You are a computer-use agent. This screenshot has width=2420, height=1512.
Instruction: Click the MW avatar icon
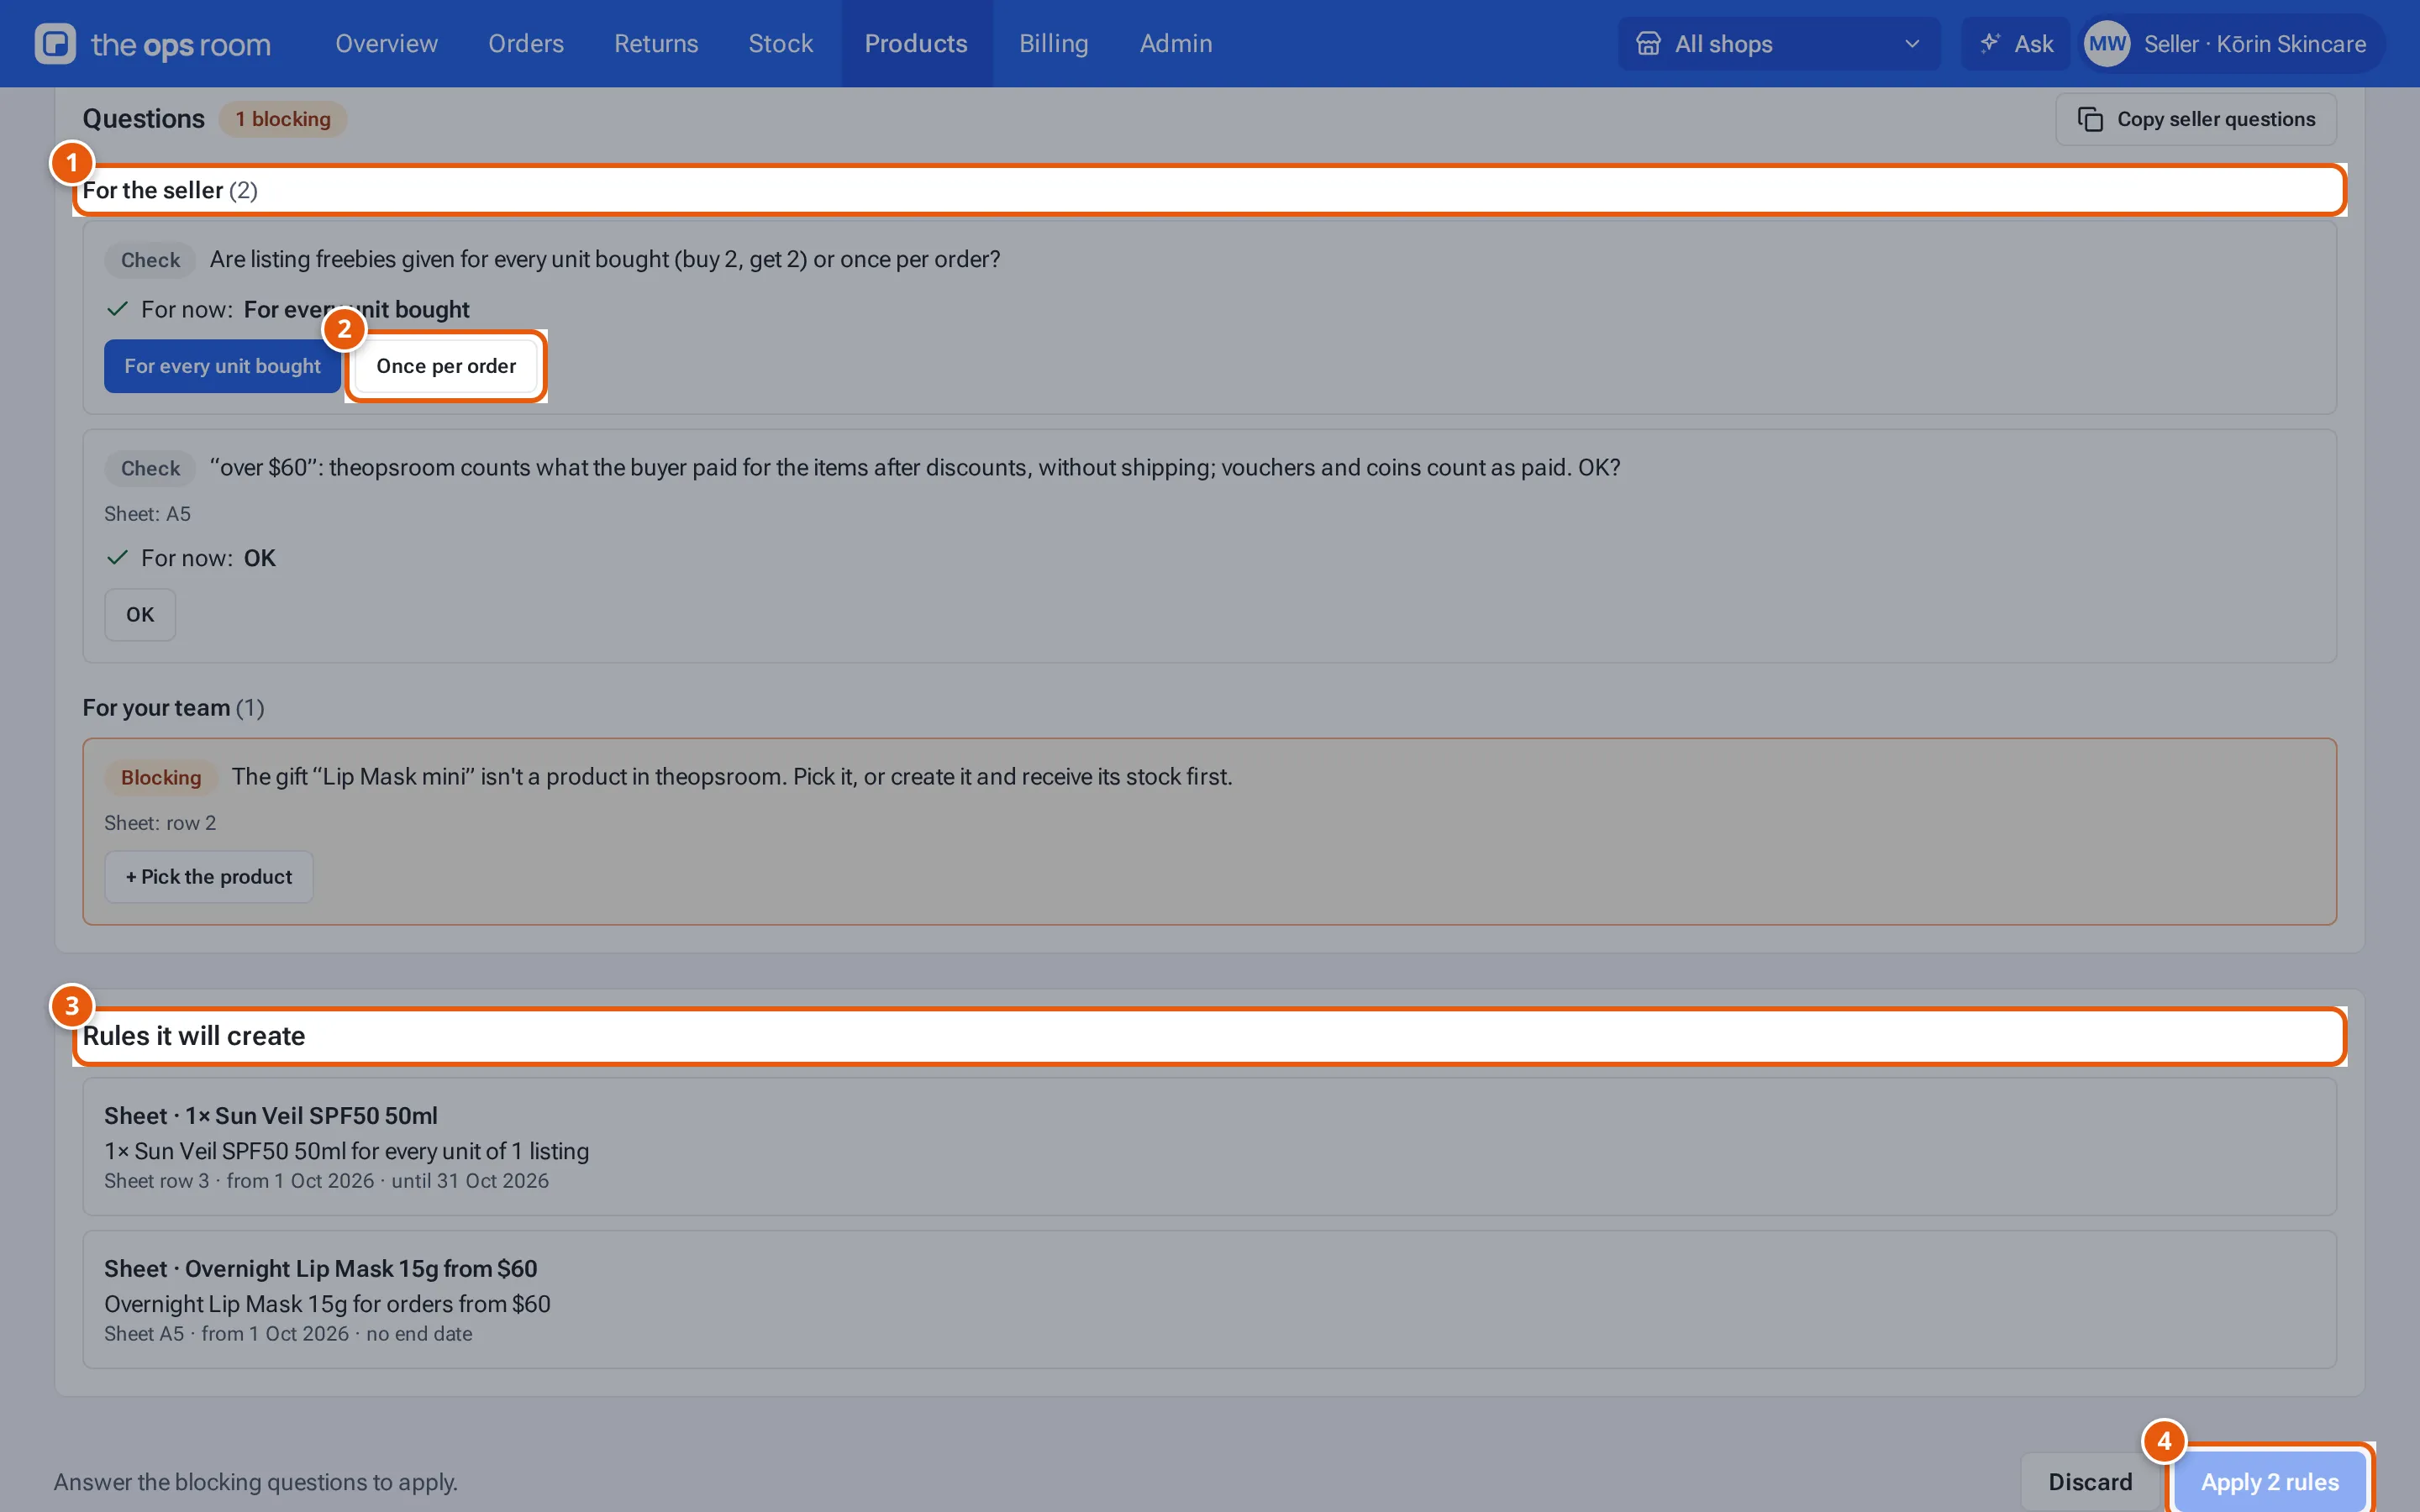[x=2107, y=44]
